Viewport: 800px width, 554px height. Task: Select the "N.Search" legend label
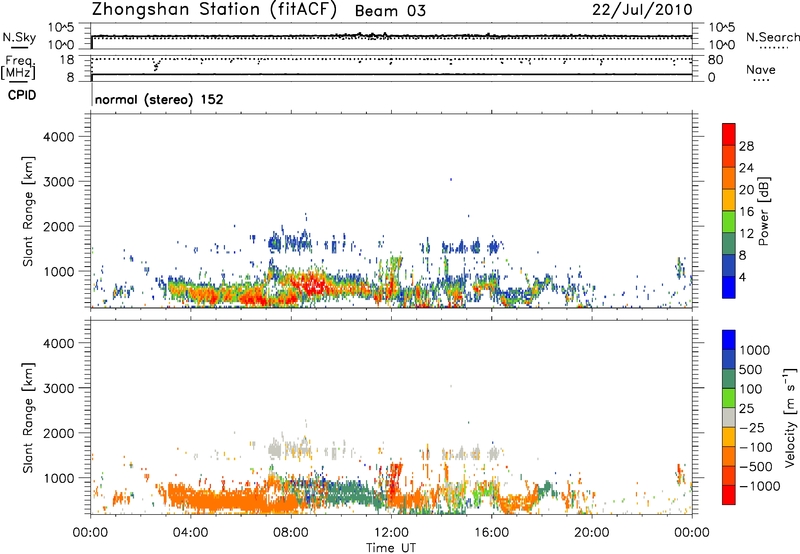click(x=772, y=37)
